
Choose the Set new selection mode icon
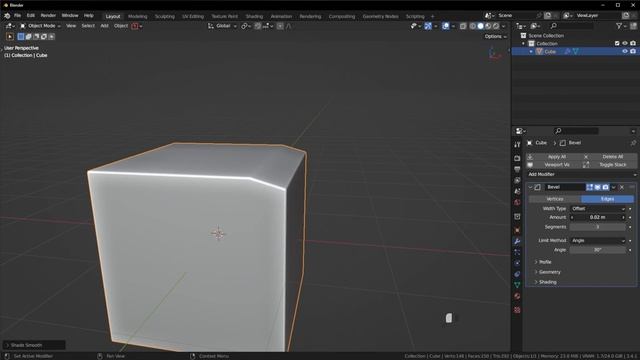click(x=21, y=37)
